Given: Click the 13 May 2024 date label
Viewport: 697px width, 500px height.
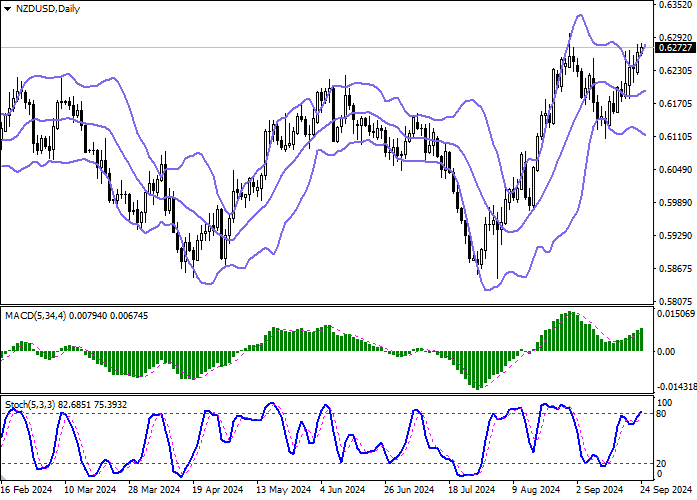Looking at the screenshot, I should point(283,490).
